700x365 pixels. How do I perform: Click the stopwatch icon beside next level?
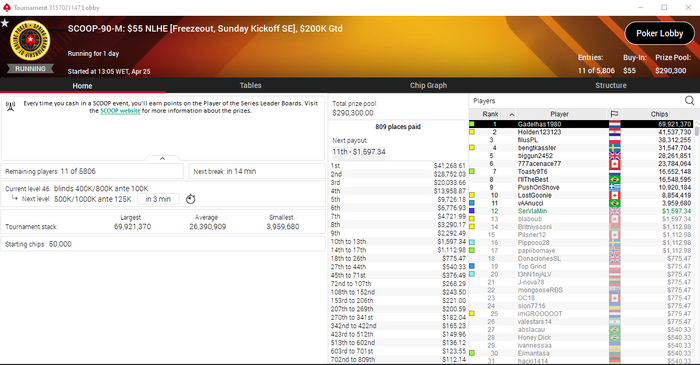click(191, 199)
